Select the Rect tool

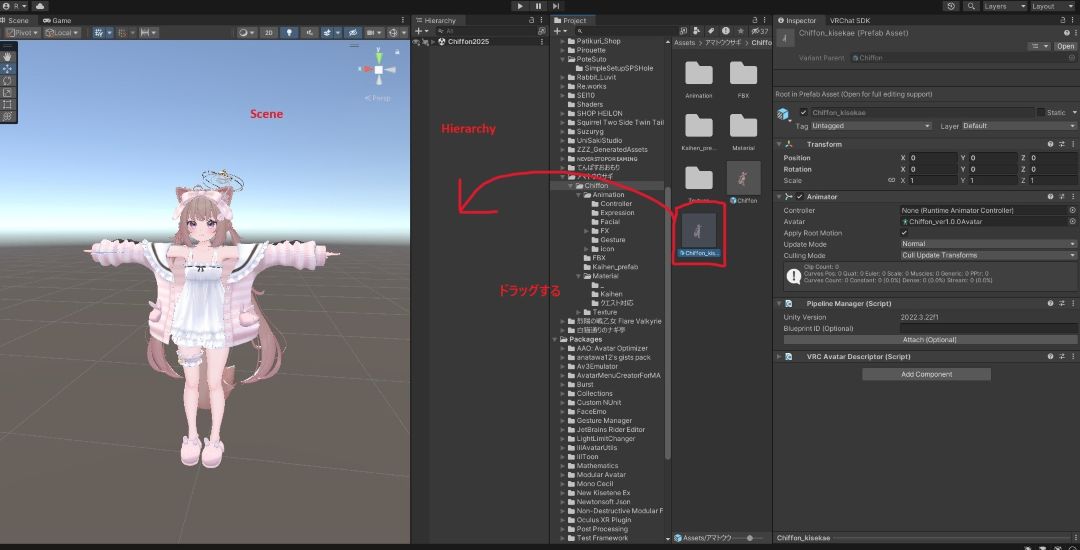click(8, 104)
